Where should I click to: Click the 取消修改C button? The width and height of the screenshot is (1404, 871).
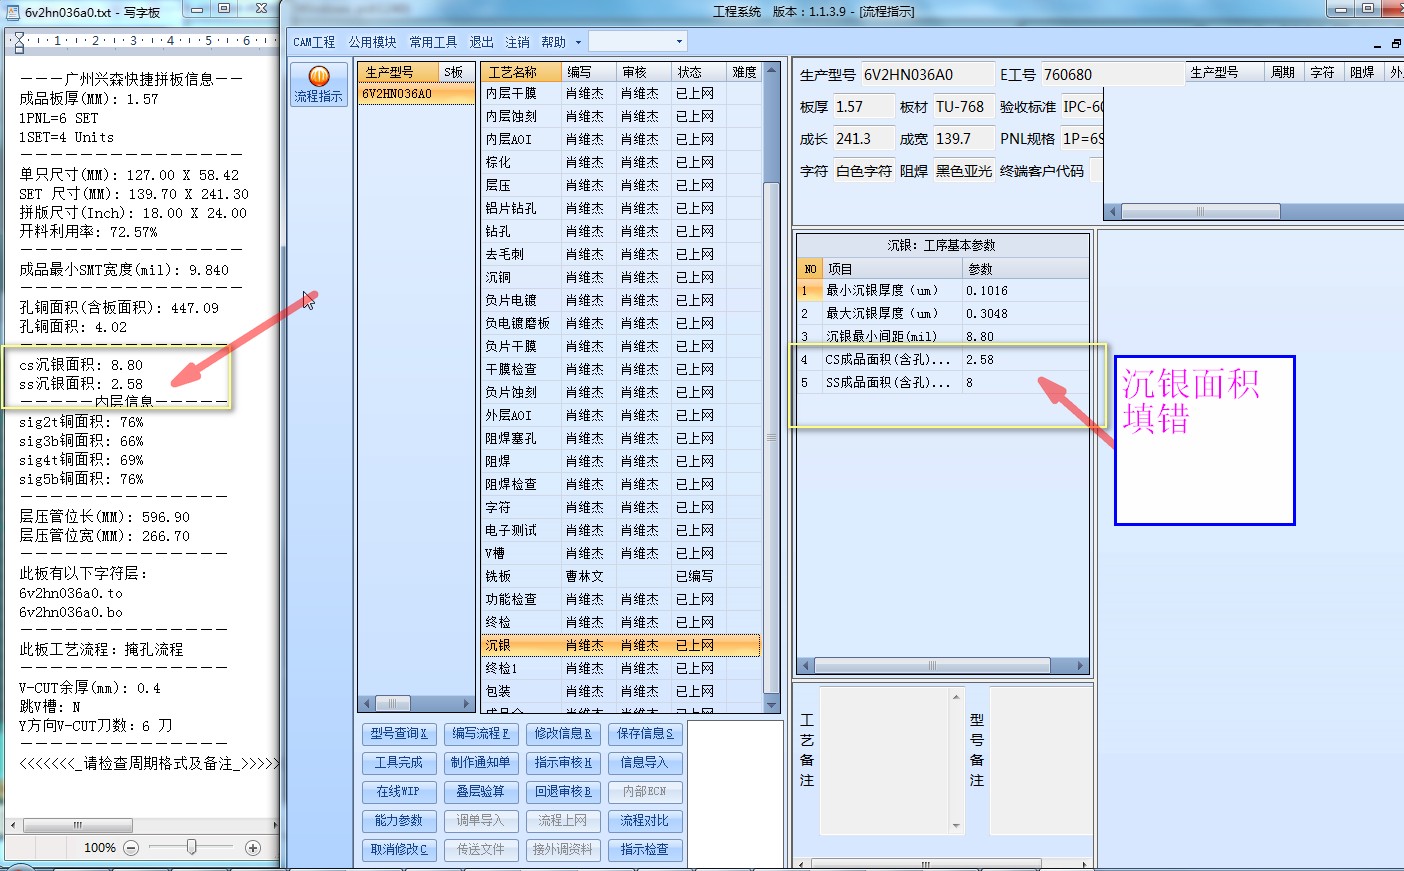398,849
